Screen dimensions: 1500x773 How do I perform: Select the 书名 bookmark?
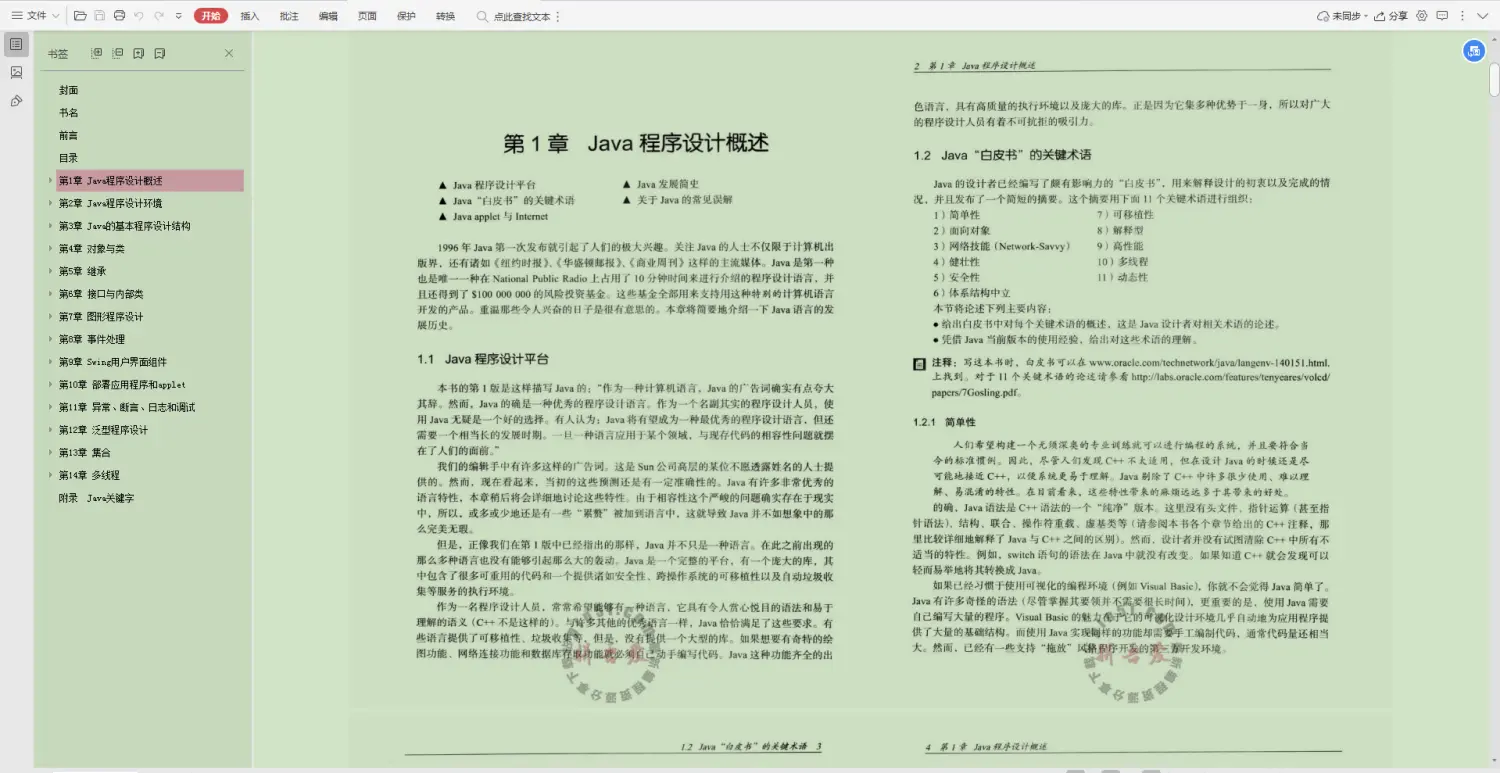68,113
